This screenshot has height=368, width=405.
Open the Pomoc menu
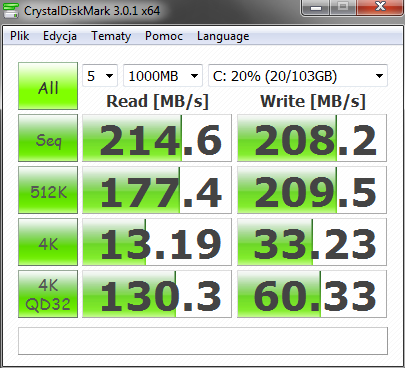[164, 36]
